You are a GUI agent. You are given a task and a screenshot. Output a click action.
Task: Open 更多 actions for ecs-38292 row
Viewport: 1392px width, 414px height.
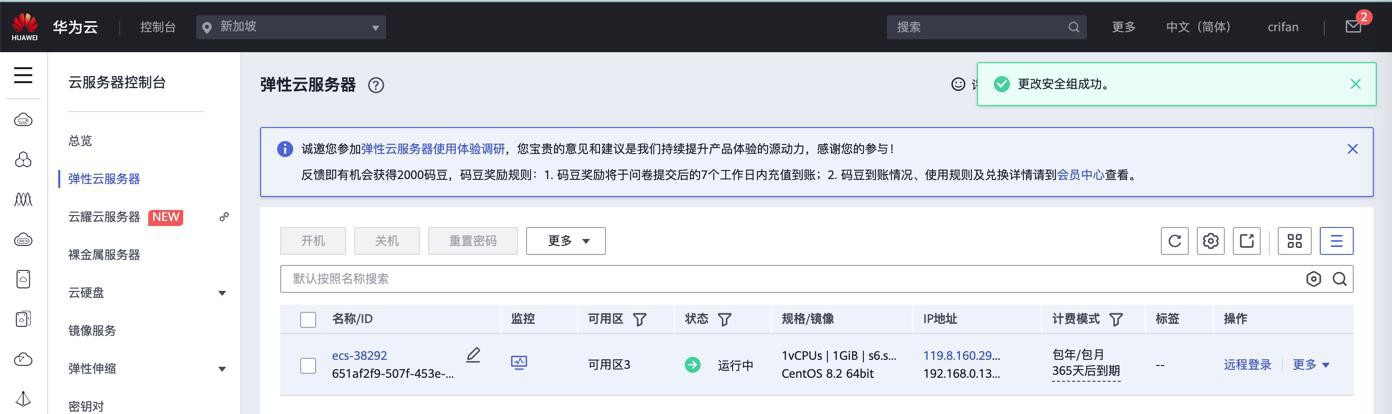[x=1311, y=365]
